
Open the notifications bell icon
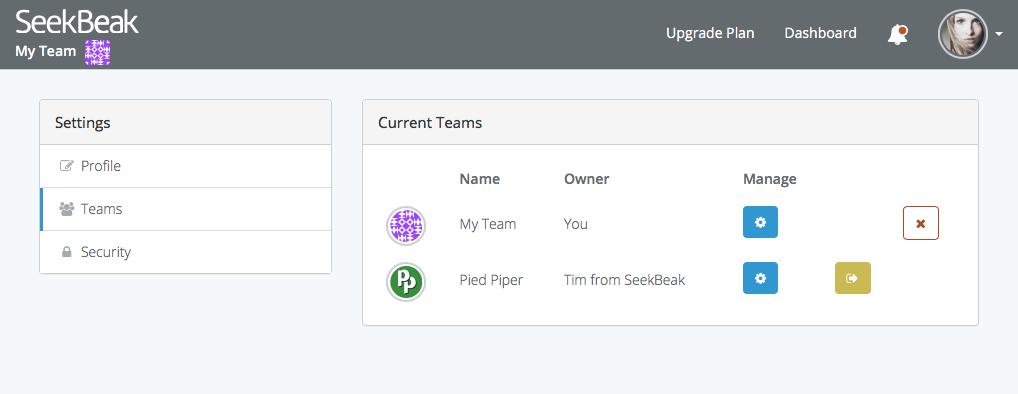click(x=897, y=34)
